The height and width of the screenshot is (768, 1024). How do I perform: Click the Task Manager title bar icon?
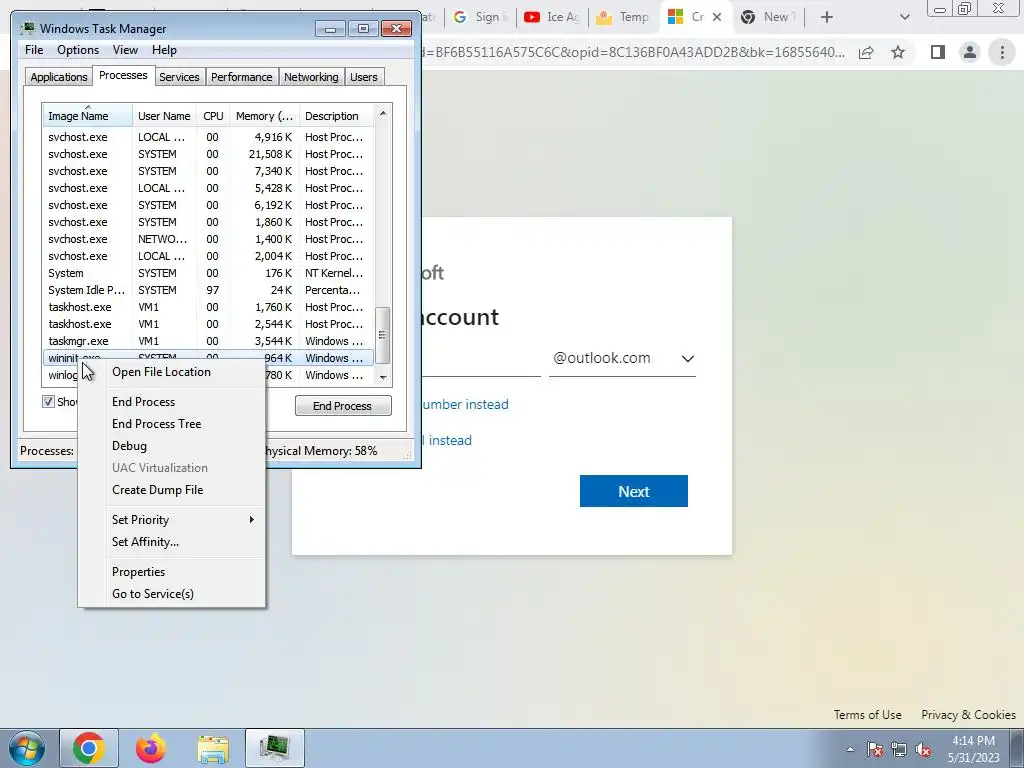(x=27, y=29)
